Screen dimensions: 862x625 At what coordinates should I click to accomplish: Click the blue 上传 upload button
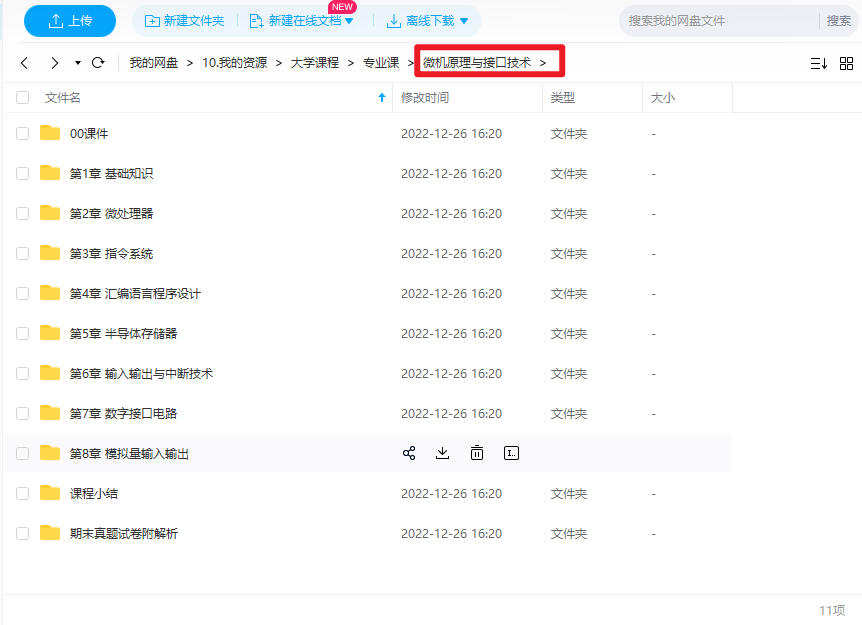[x=70, y=21]
